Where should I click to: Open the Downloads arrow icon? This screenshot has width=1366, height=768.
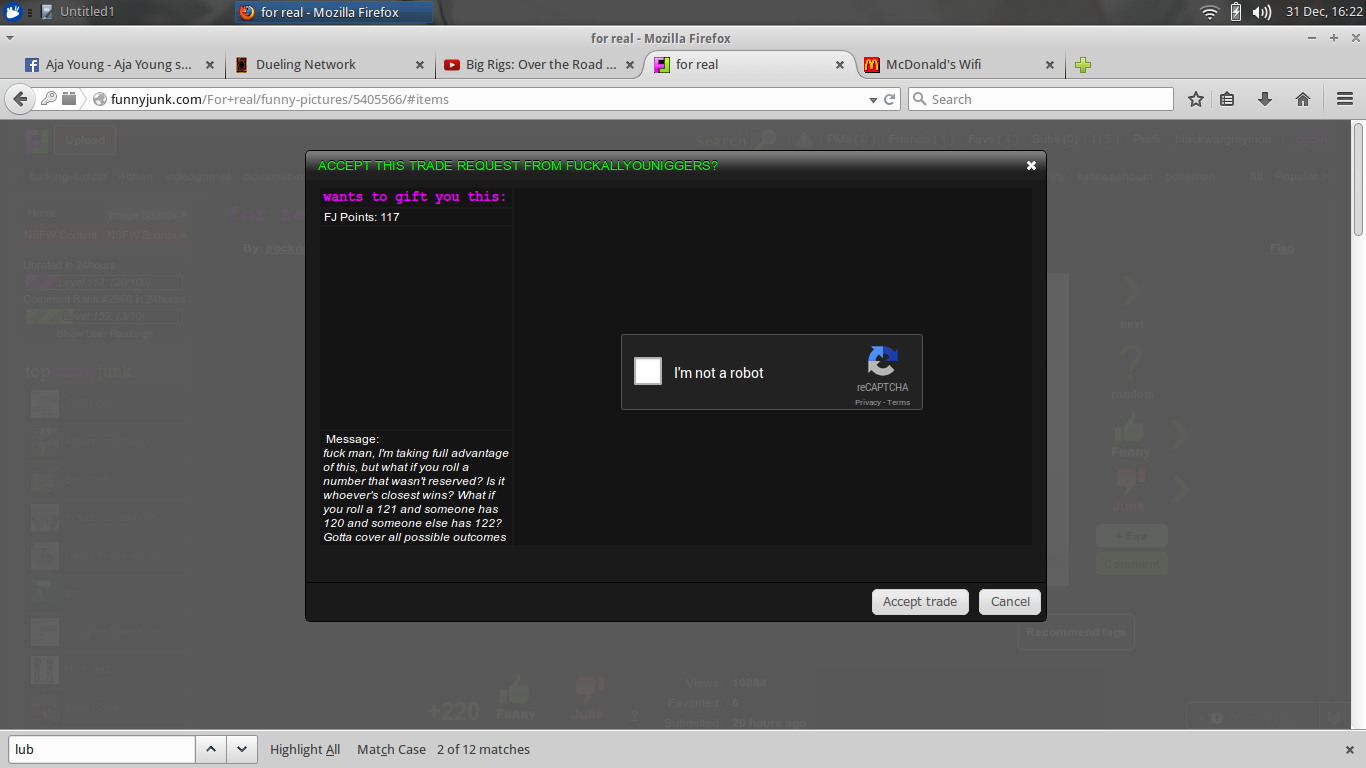1265,99
